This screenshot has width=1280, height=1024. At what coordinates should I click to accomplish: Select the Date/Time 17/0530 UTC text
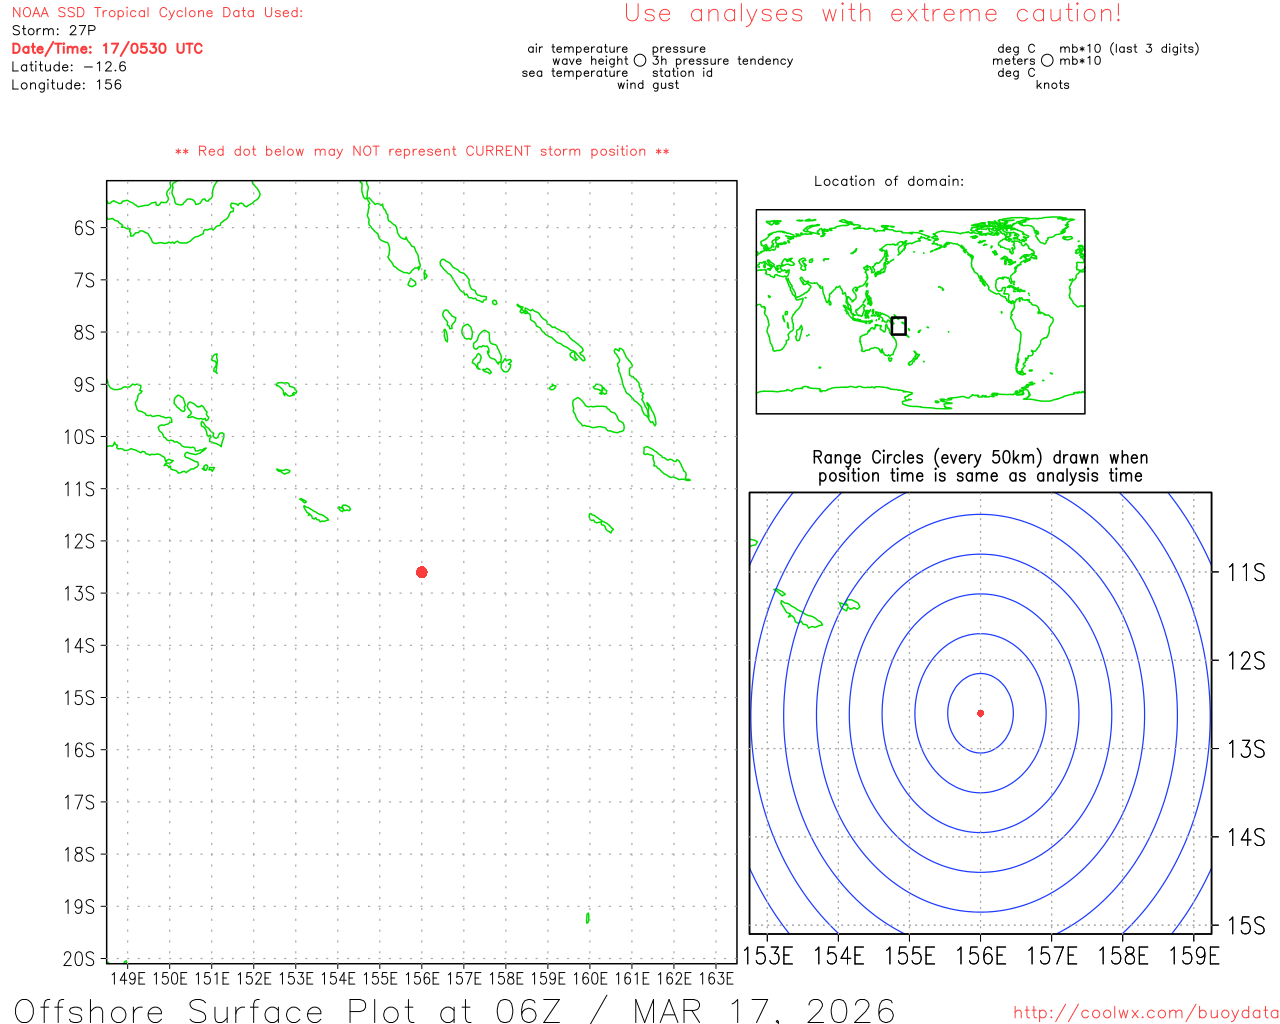(x=107, y=49)
